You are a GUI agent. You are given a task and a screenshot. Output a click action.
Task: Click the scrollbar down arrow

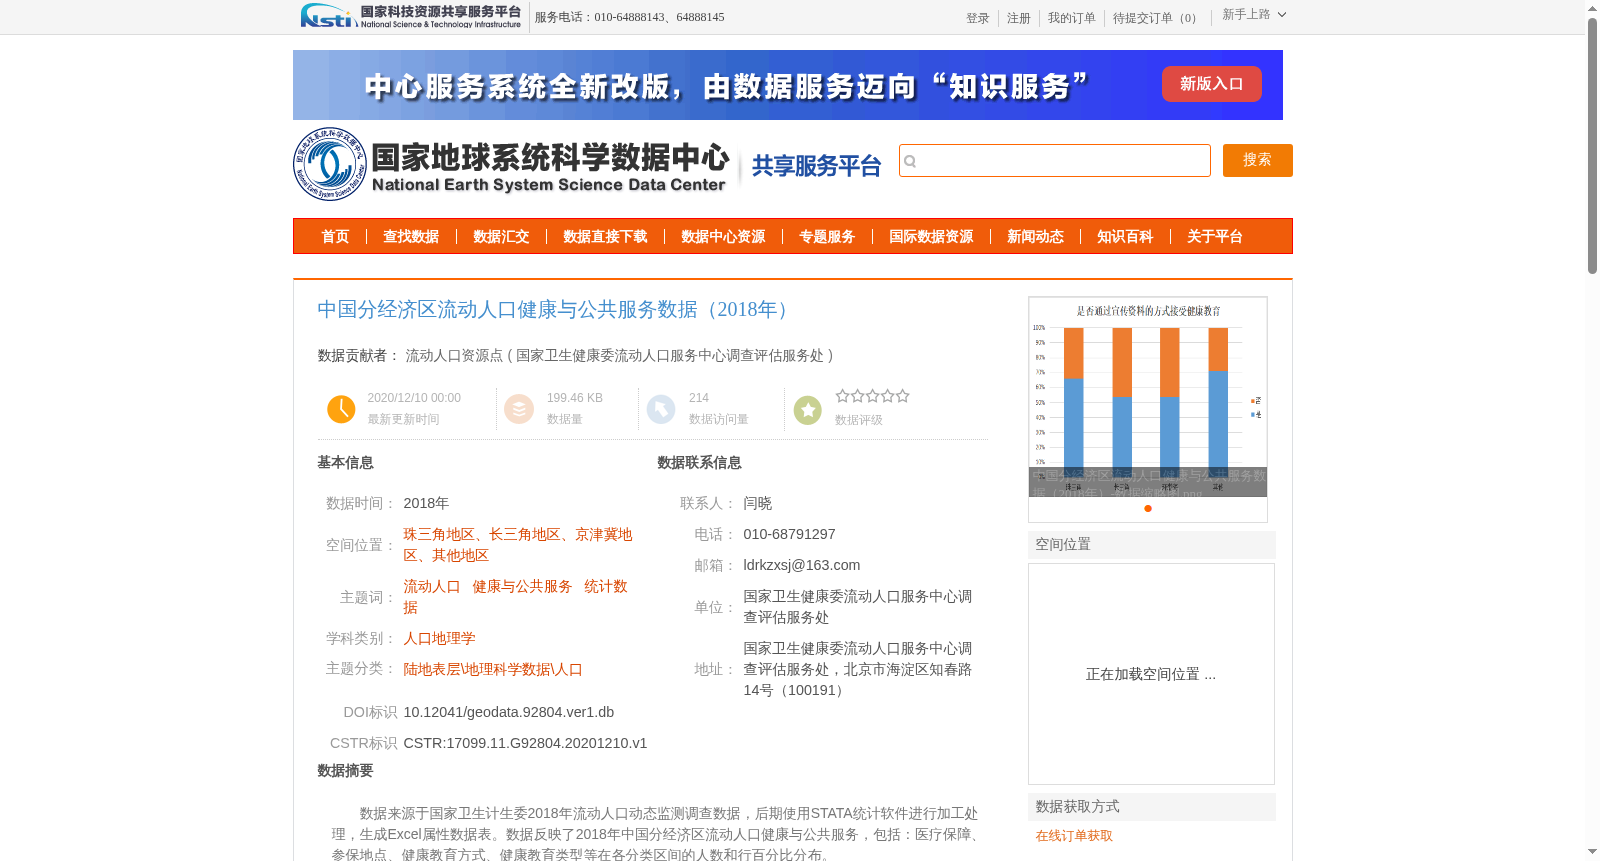1593,852
